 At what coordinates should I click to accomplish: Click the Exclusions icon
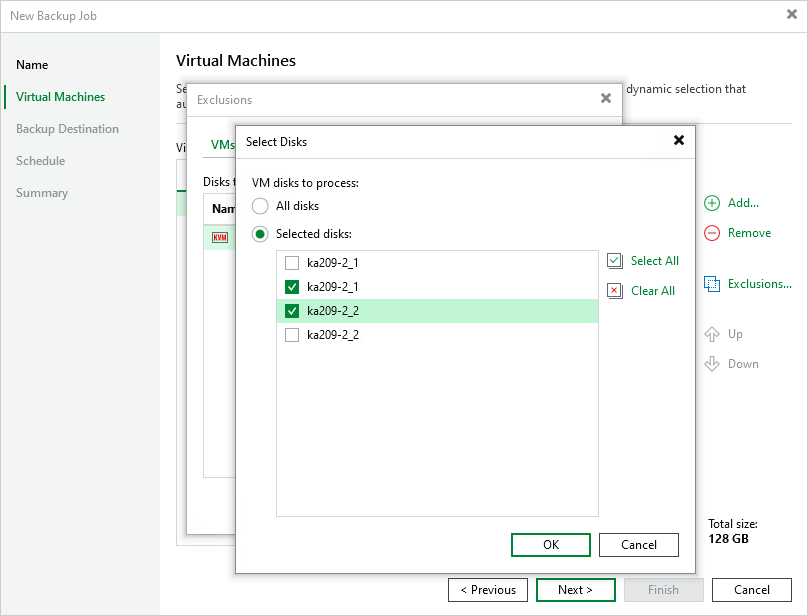pyautogui.click(x=714, y=284)
